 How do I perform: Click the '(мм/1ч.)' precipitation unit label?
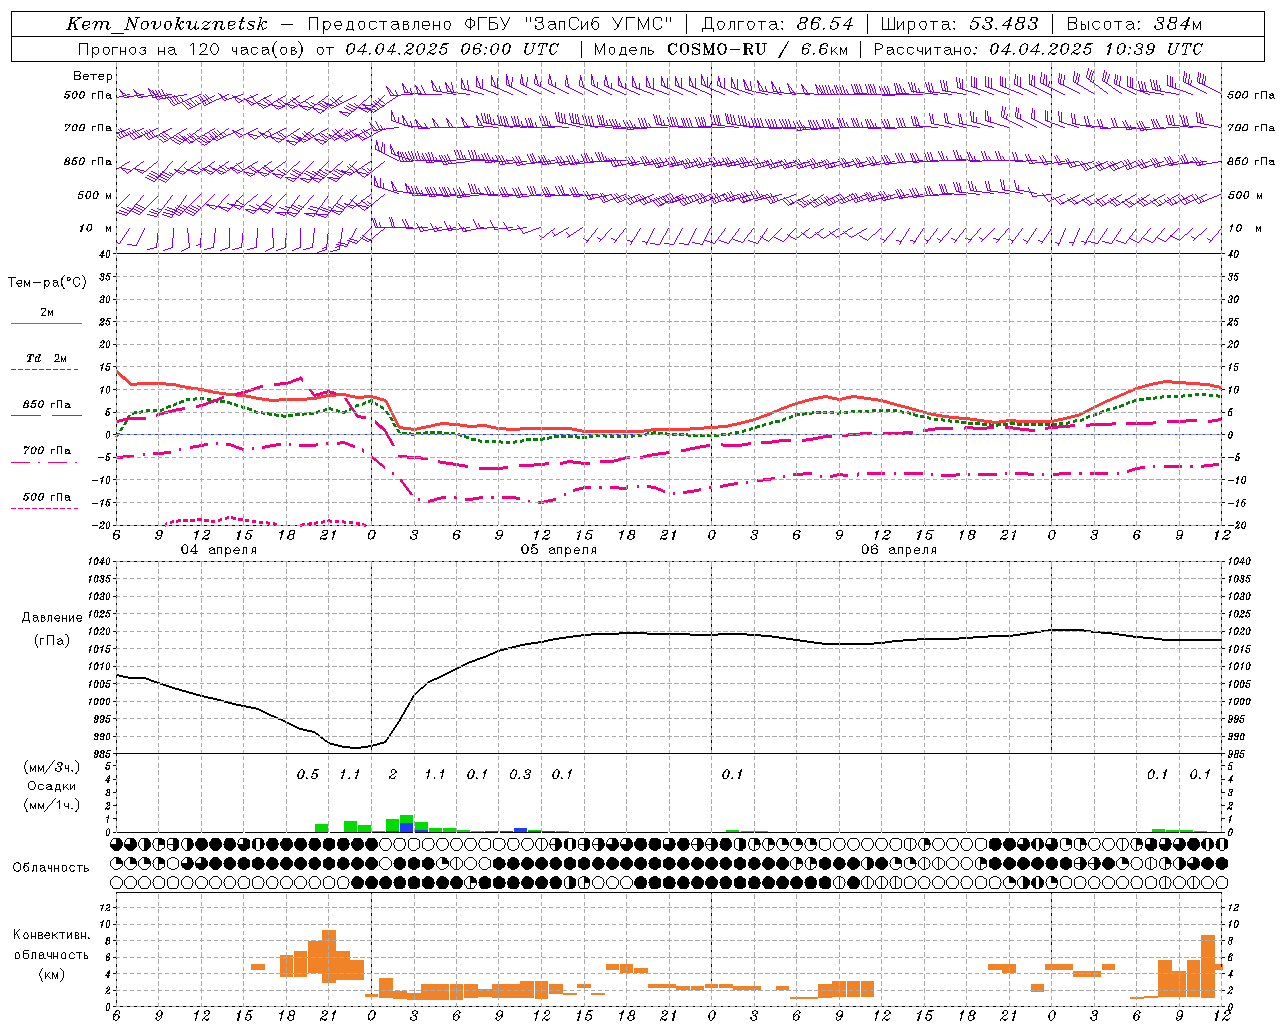coord(52,805)
